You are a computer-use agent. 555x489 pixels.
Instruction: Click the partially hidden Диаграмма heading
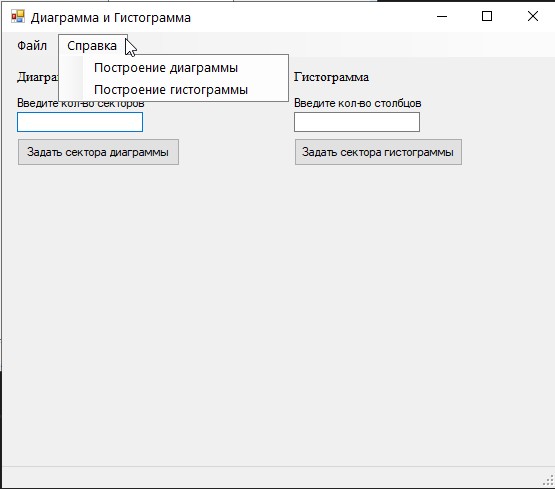click(38, 77)
